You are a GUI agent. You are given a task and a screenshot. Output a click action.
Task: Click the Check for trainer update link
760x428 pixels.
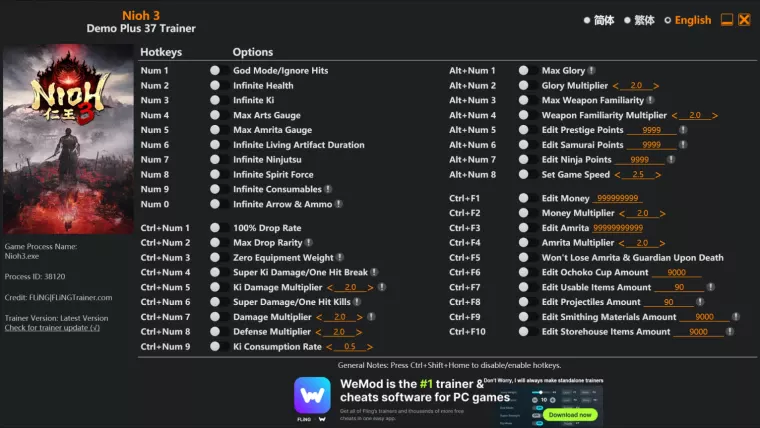[x=52, y=327]
